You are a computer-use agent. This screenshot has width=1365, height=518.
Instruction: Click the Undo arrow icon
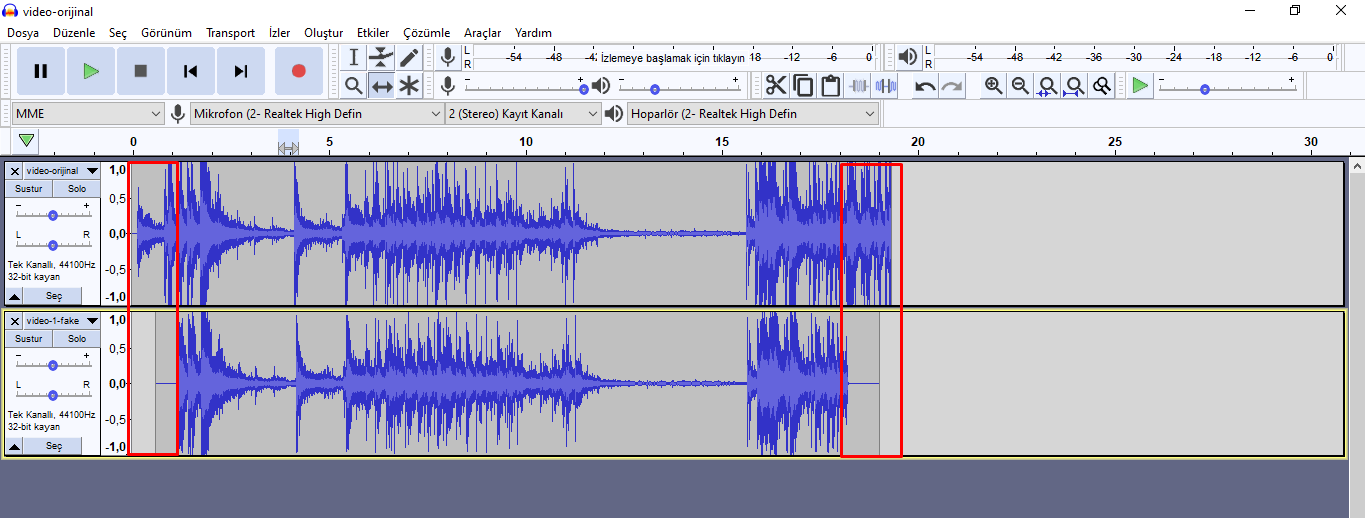(x=925, y=86)
